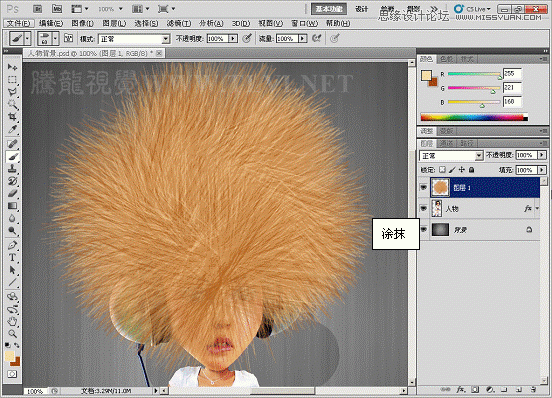This screenshot has width=552, height=398.
Task: Open the CS Live button
Action: [472, 9]
